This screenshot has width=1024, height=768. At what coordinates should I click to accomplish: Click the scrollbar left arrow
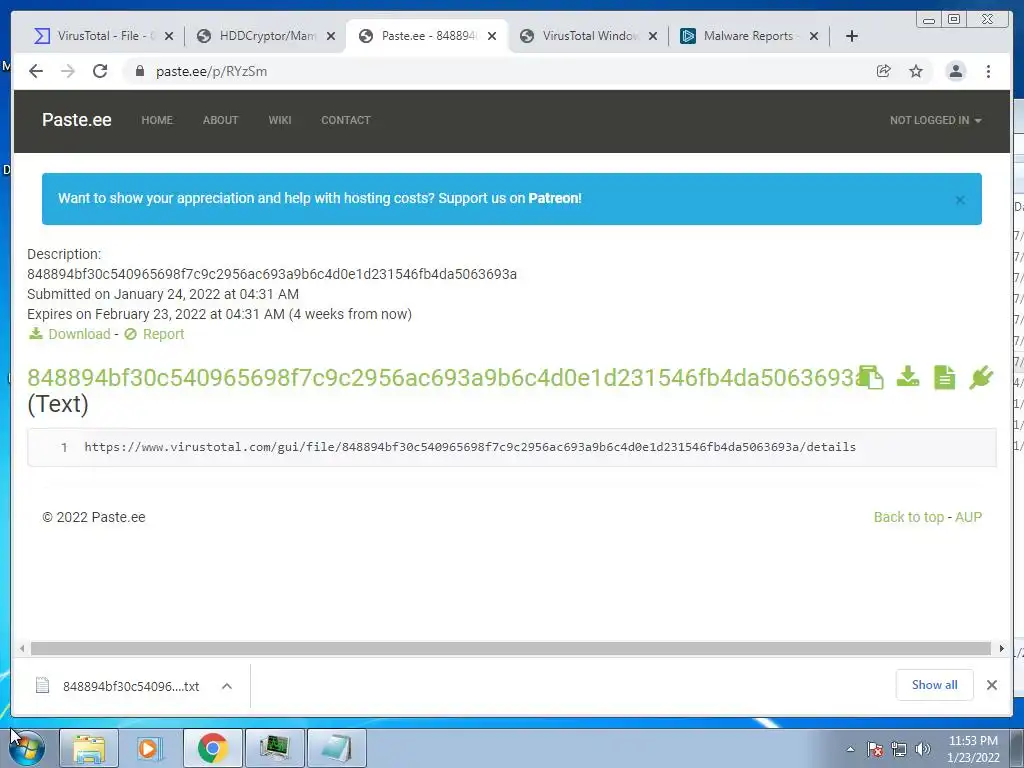tap(22, 648)
